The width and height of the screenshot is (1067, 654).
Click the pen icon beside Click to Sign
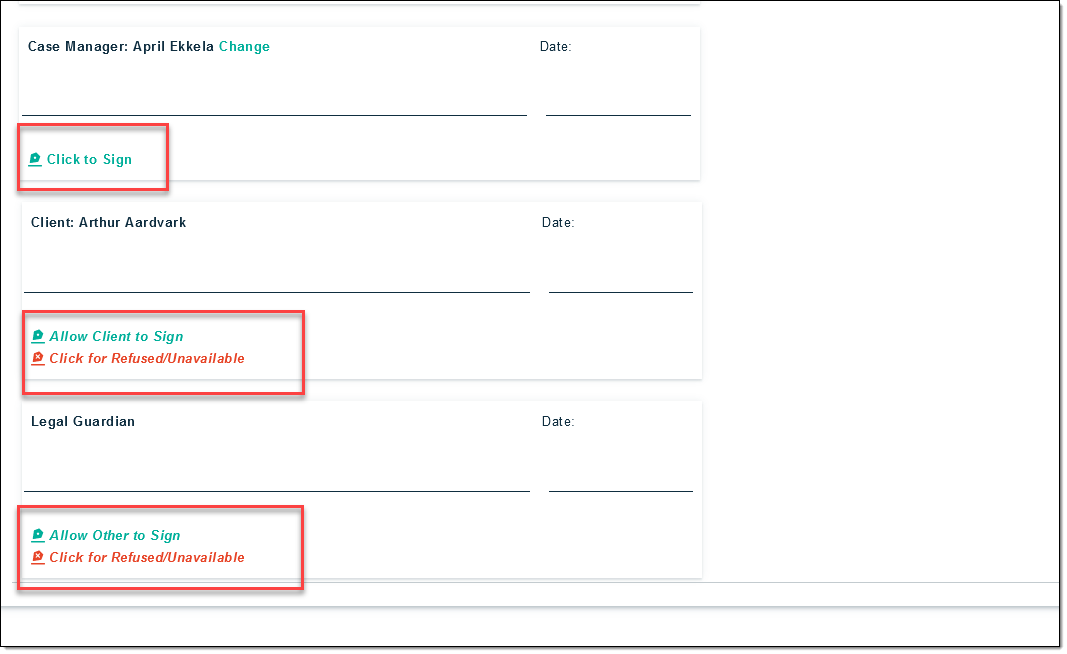click(x=35, y=159)
